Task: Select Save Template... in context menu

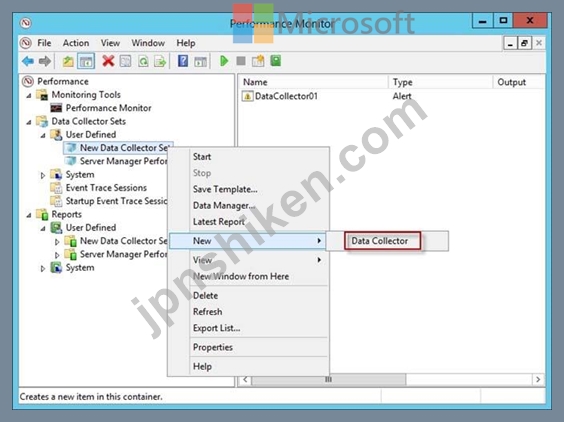Action: click(x=225, y=189)
